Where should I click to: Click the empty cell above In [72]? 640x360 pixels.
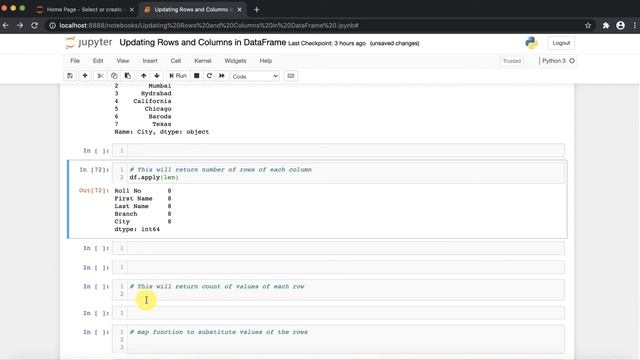(338, 151)
